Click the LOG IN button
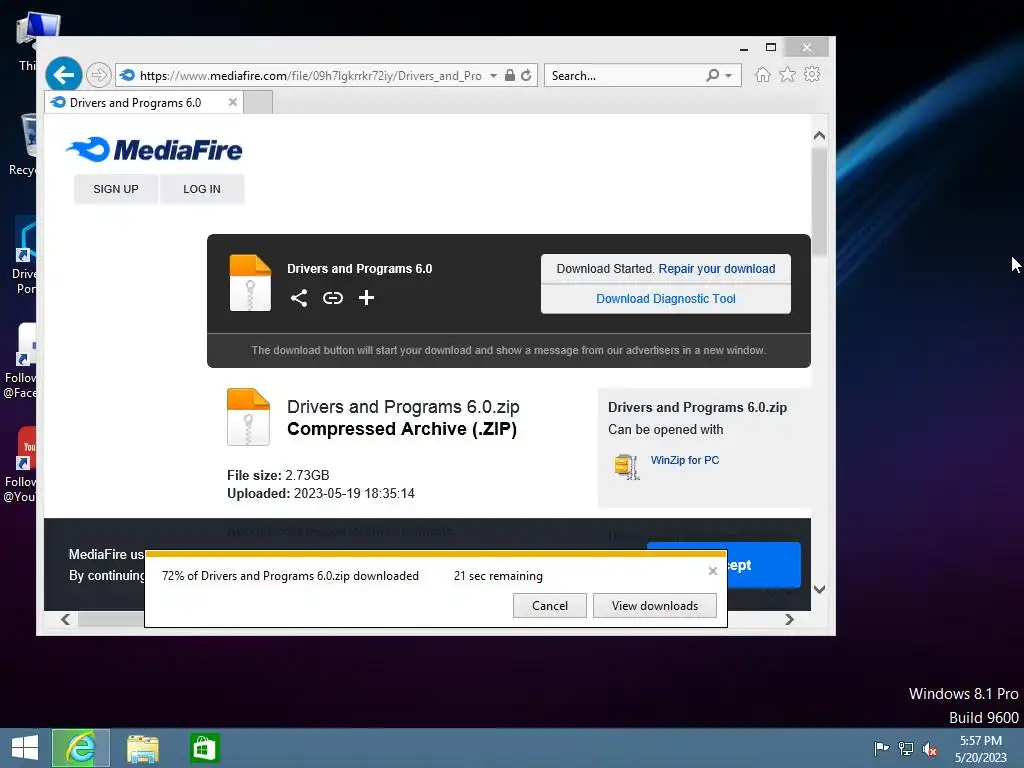Image resolution: width=1024 pixels, height=768 pixels. click(202, 189)
